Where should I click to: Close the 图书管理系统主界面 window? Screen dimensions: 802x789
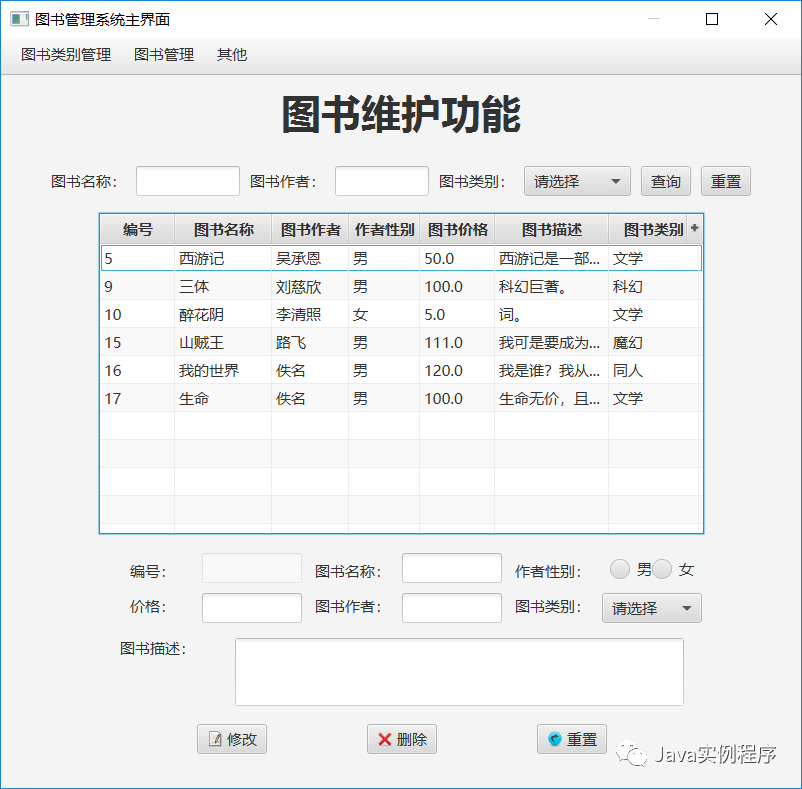[x=771, y=19]
